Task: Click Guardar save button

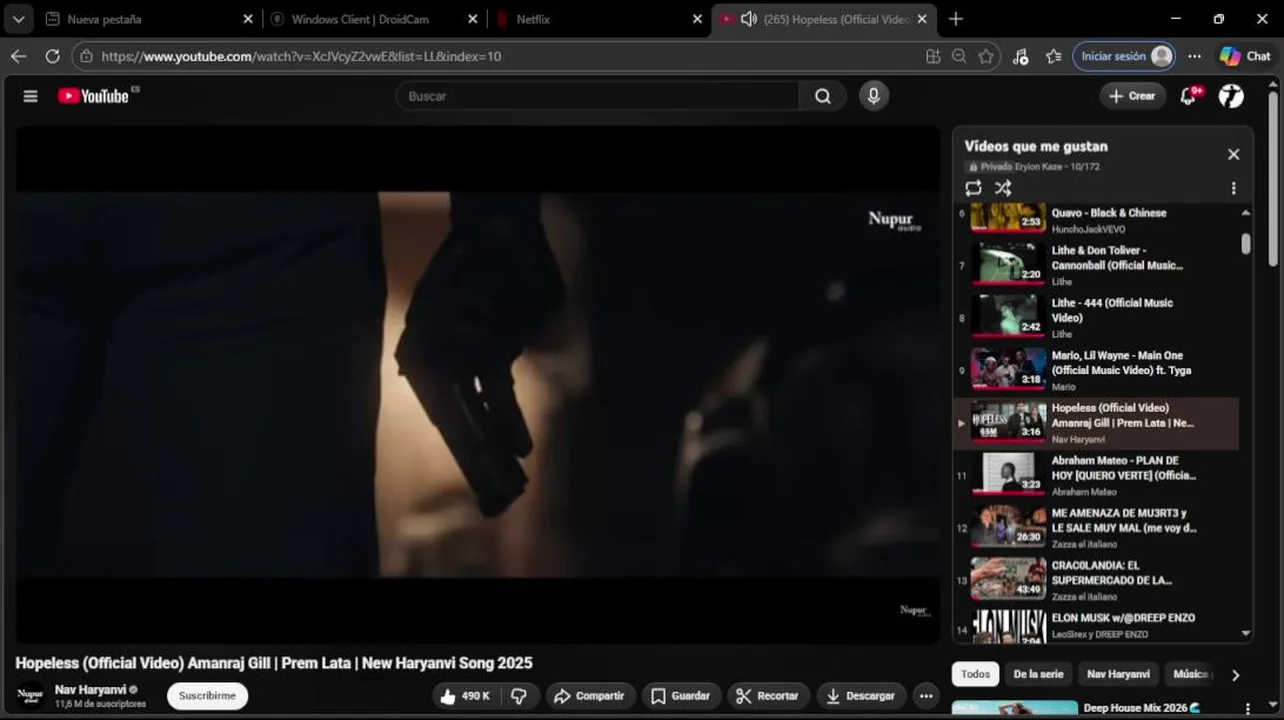Action: point(680,696)
